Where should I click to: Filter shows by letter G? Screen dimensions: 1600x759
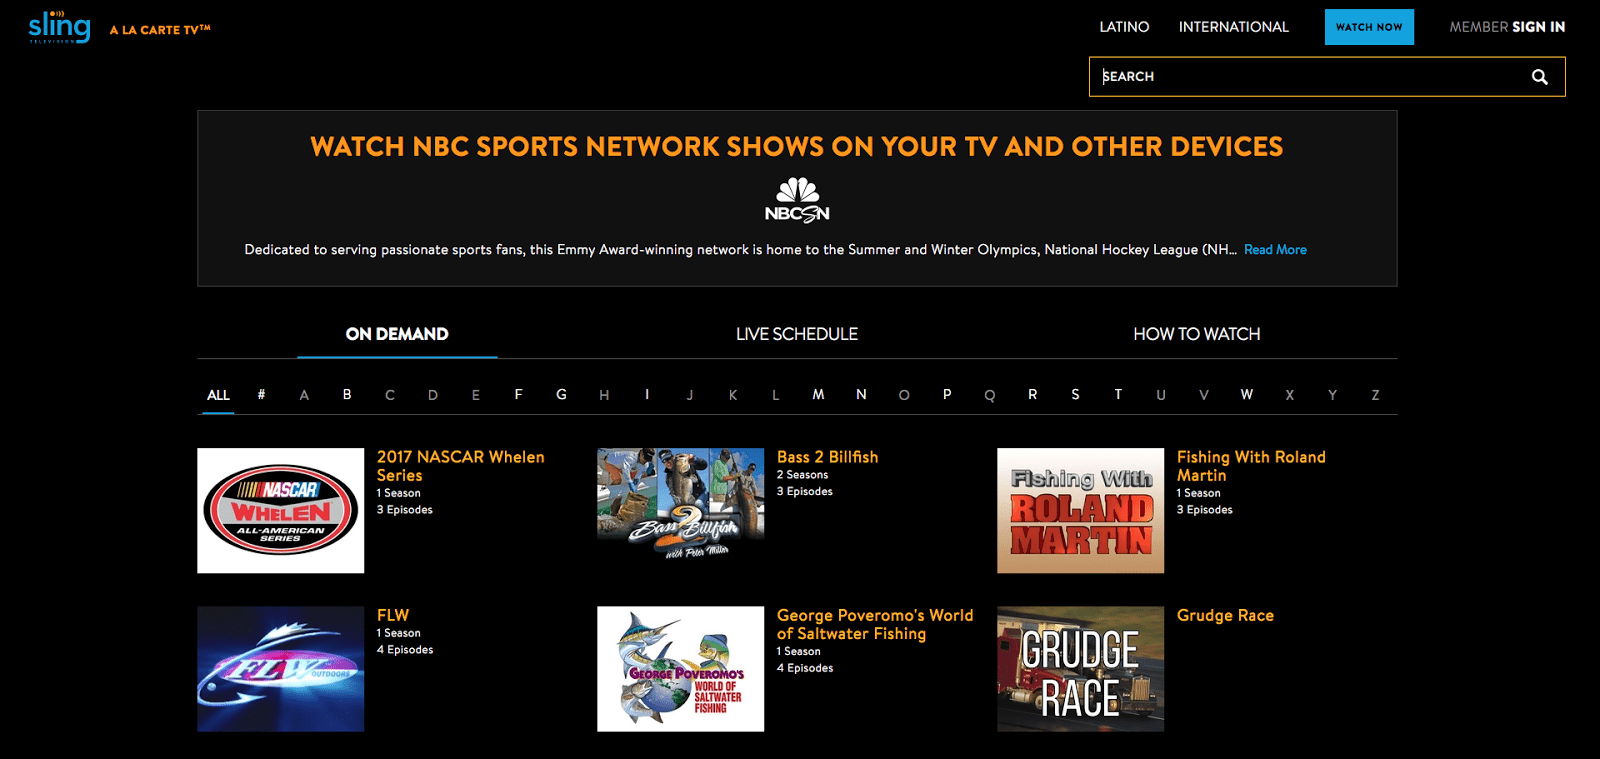pos(561,395)
